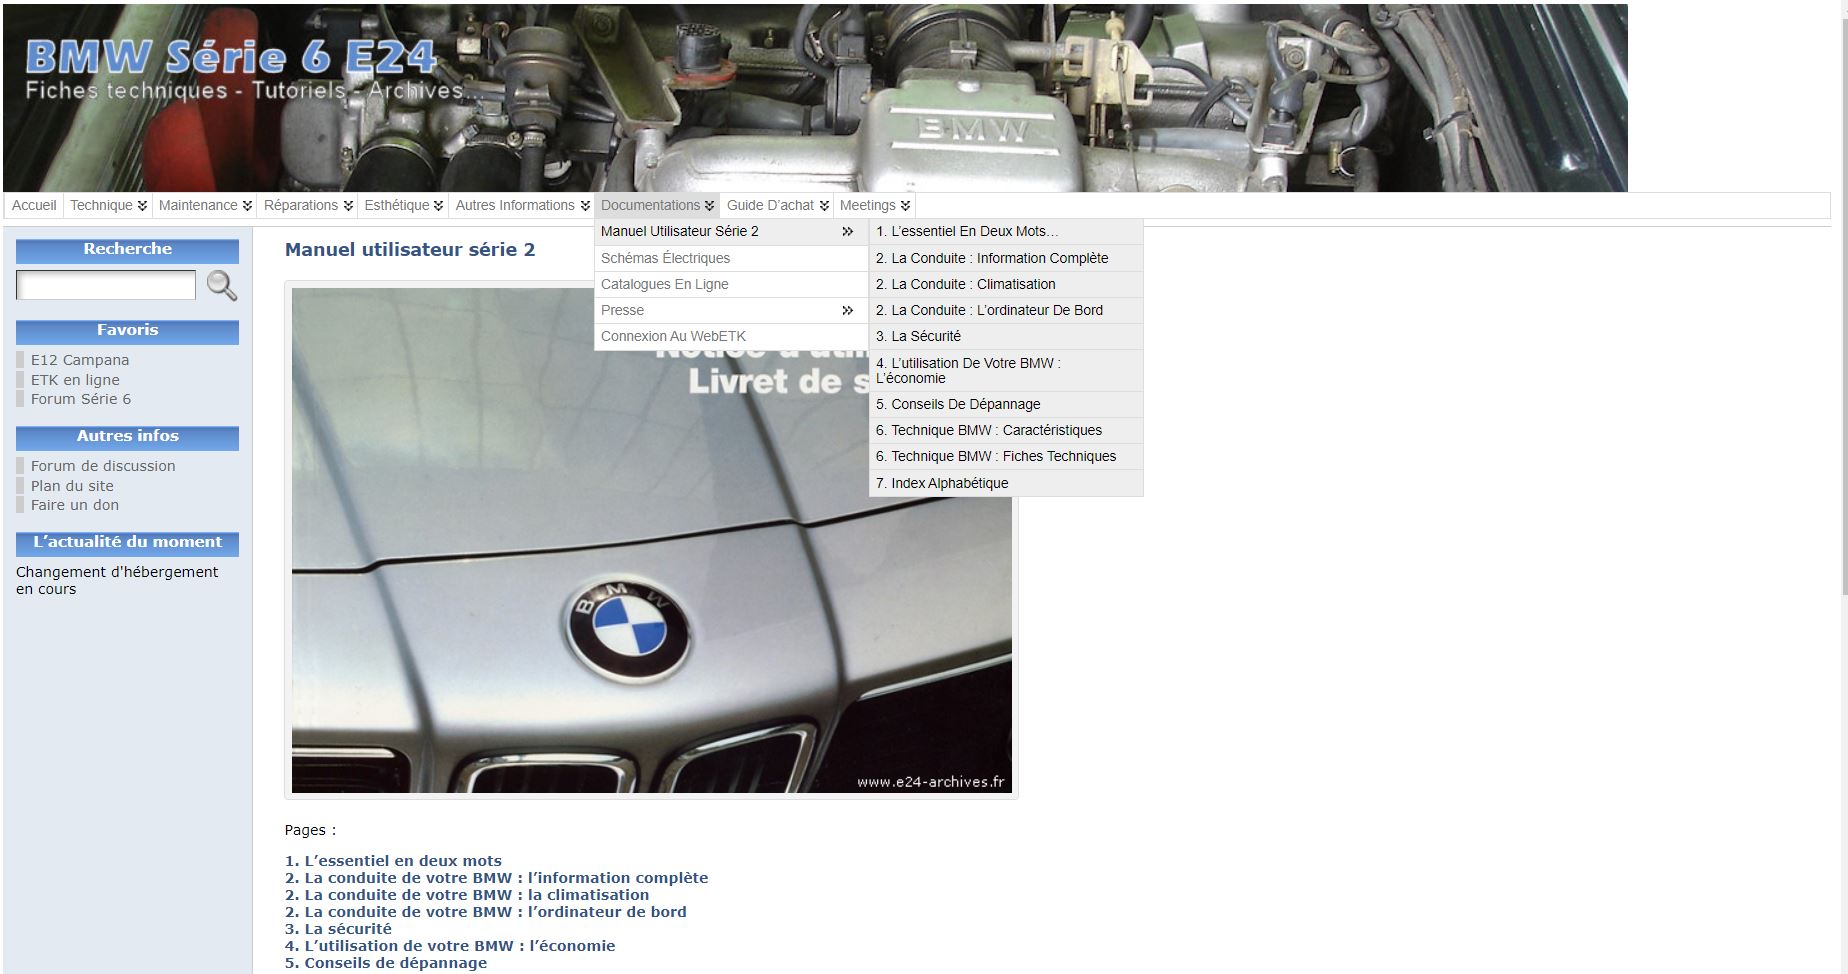This screenshot has width=1848, height=974.
Task: Click the magnifying glass search icon
Action: 221,286
